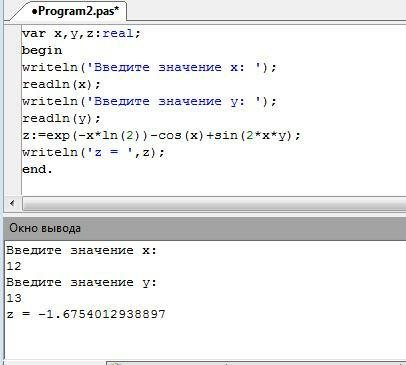Click the left arrow of horizontal scrollbar
The image size is (406, 365).
coord(13,203)
